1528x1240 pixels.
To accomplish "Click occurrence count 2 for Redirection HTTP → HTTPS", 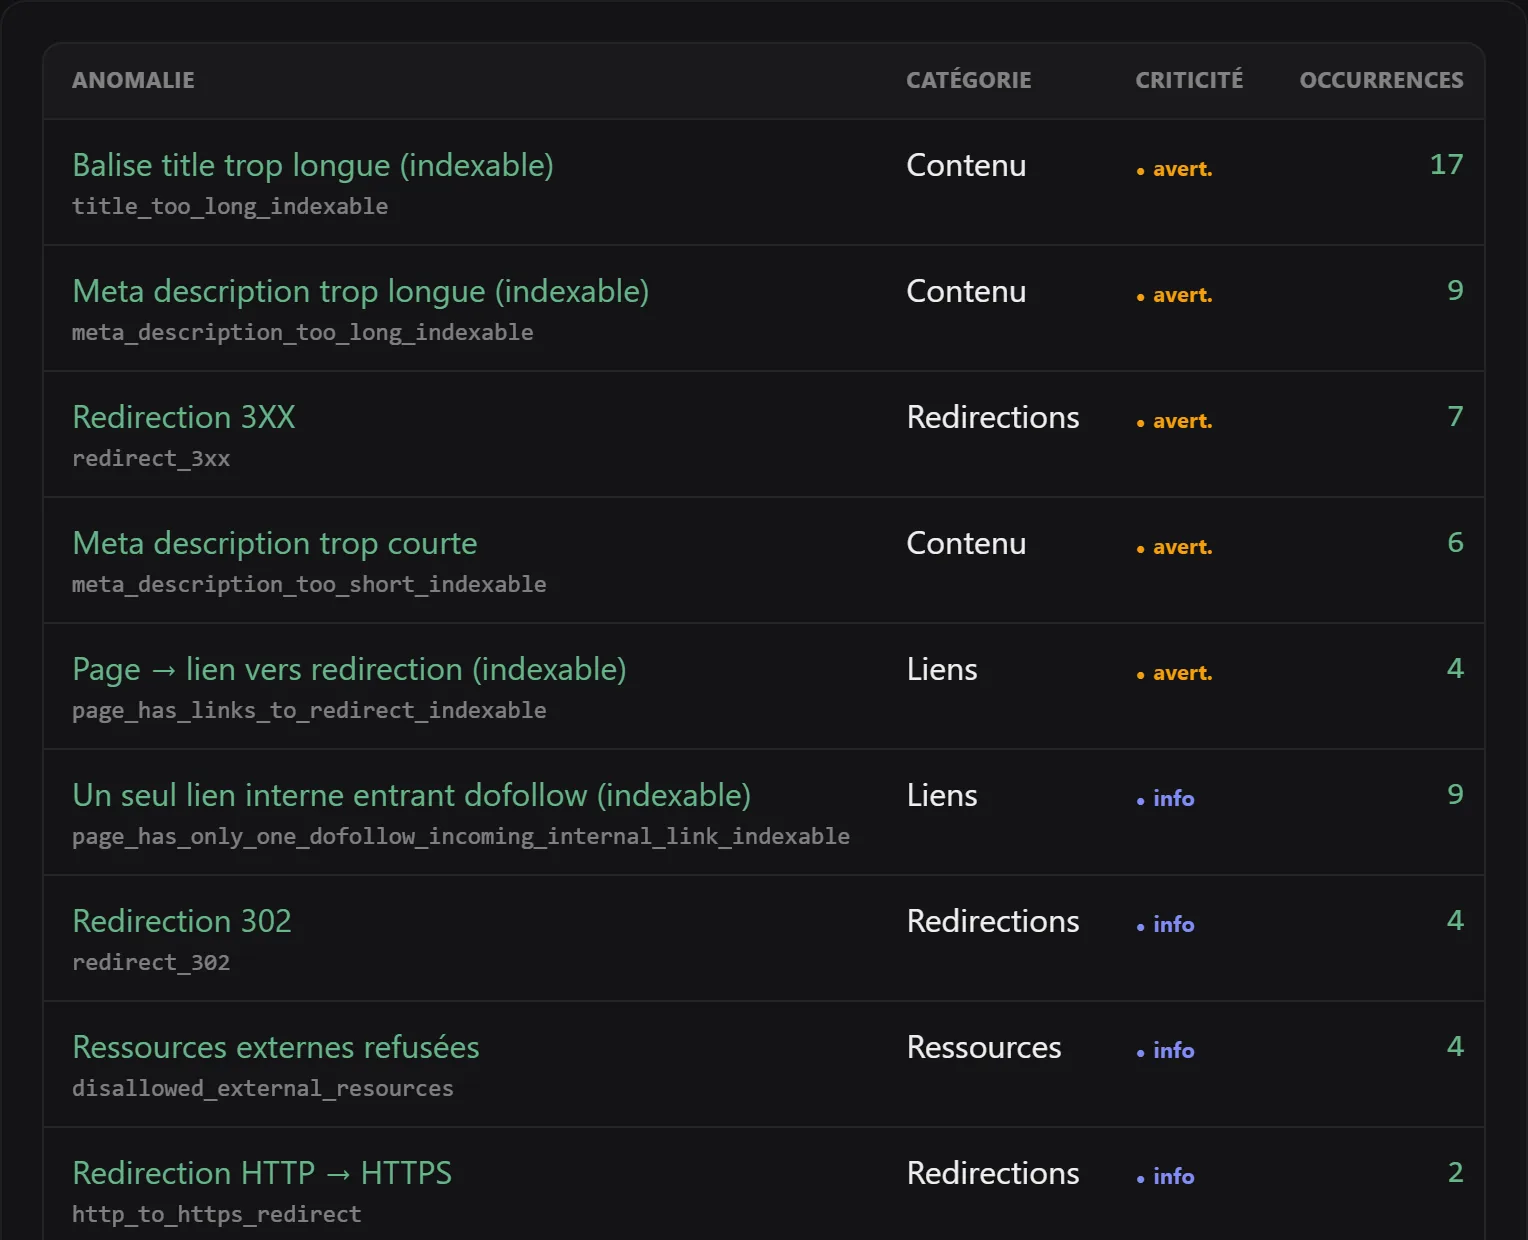I will tap(1455, 1173).
